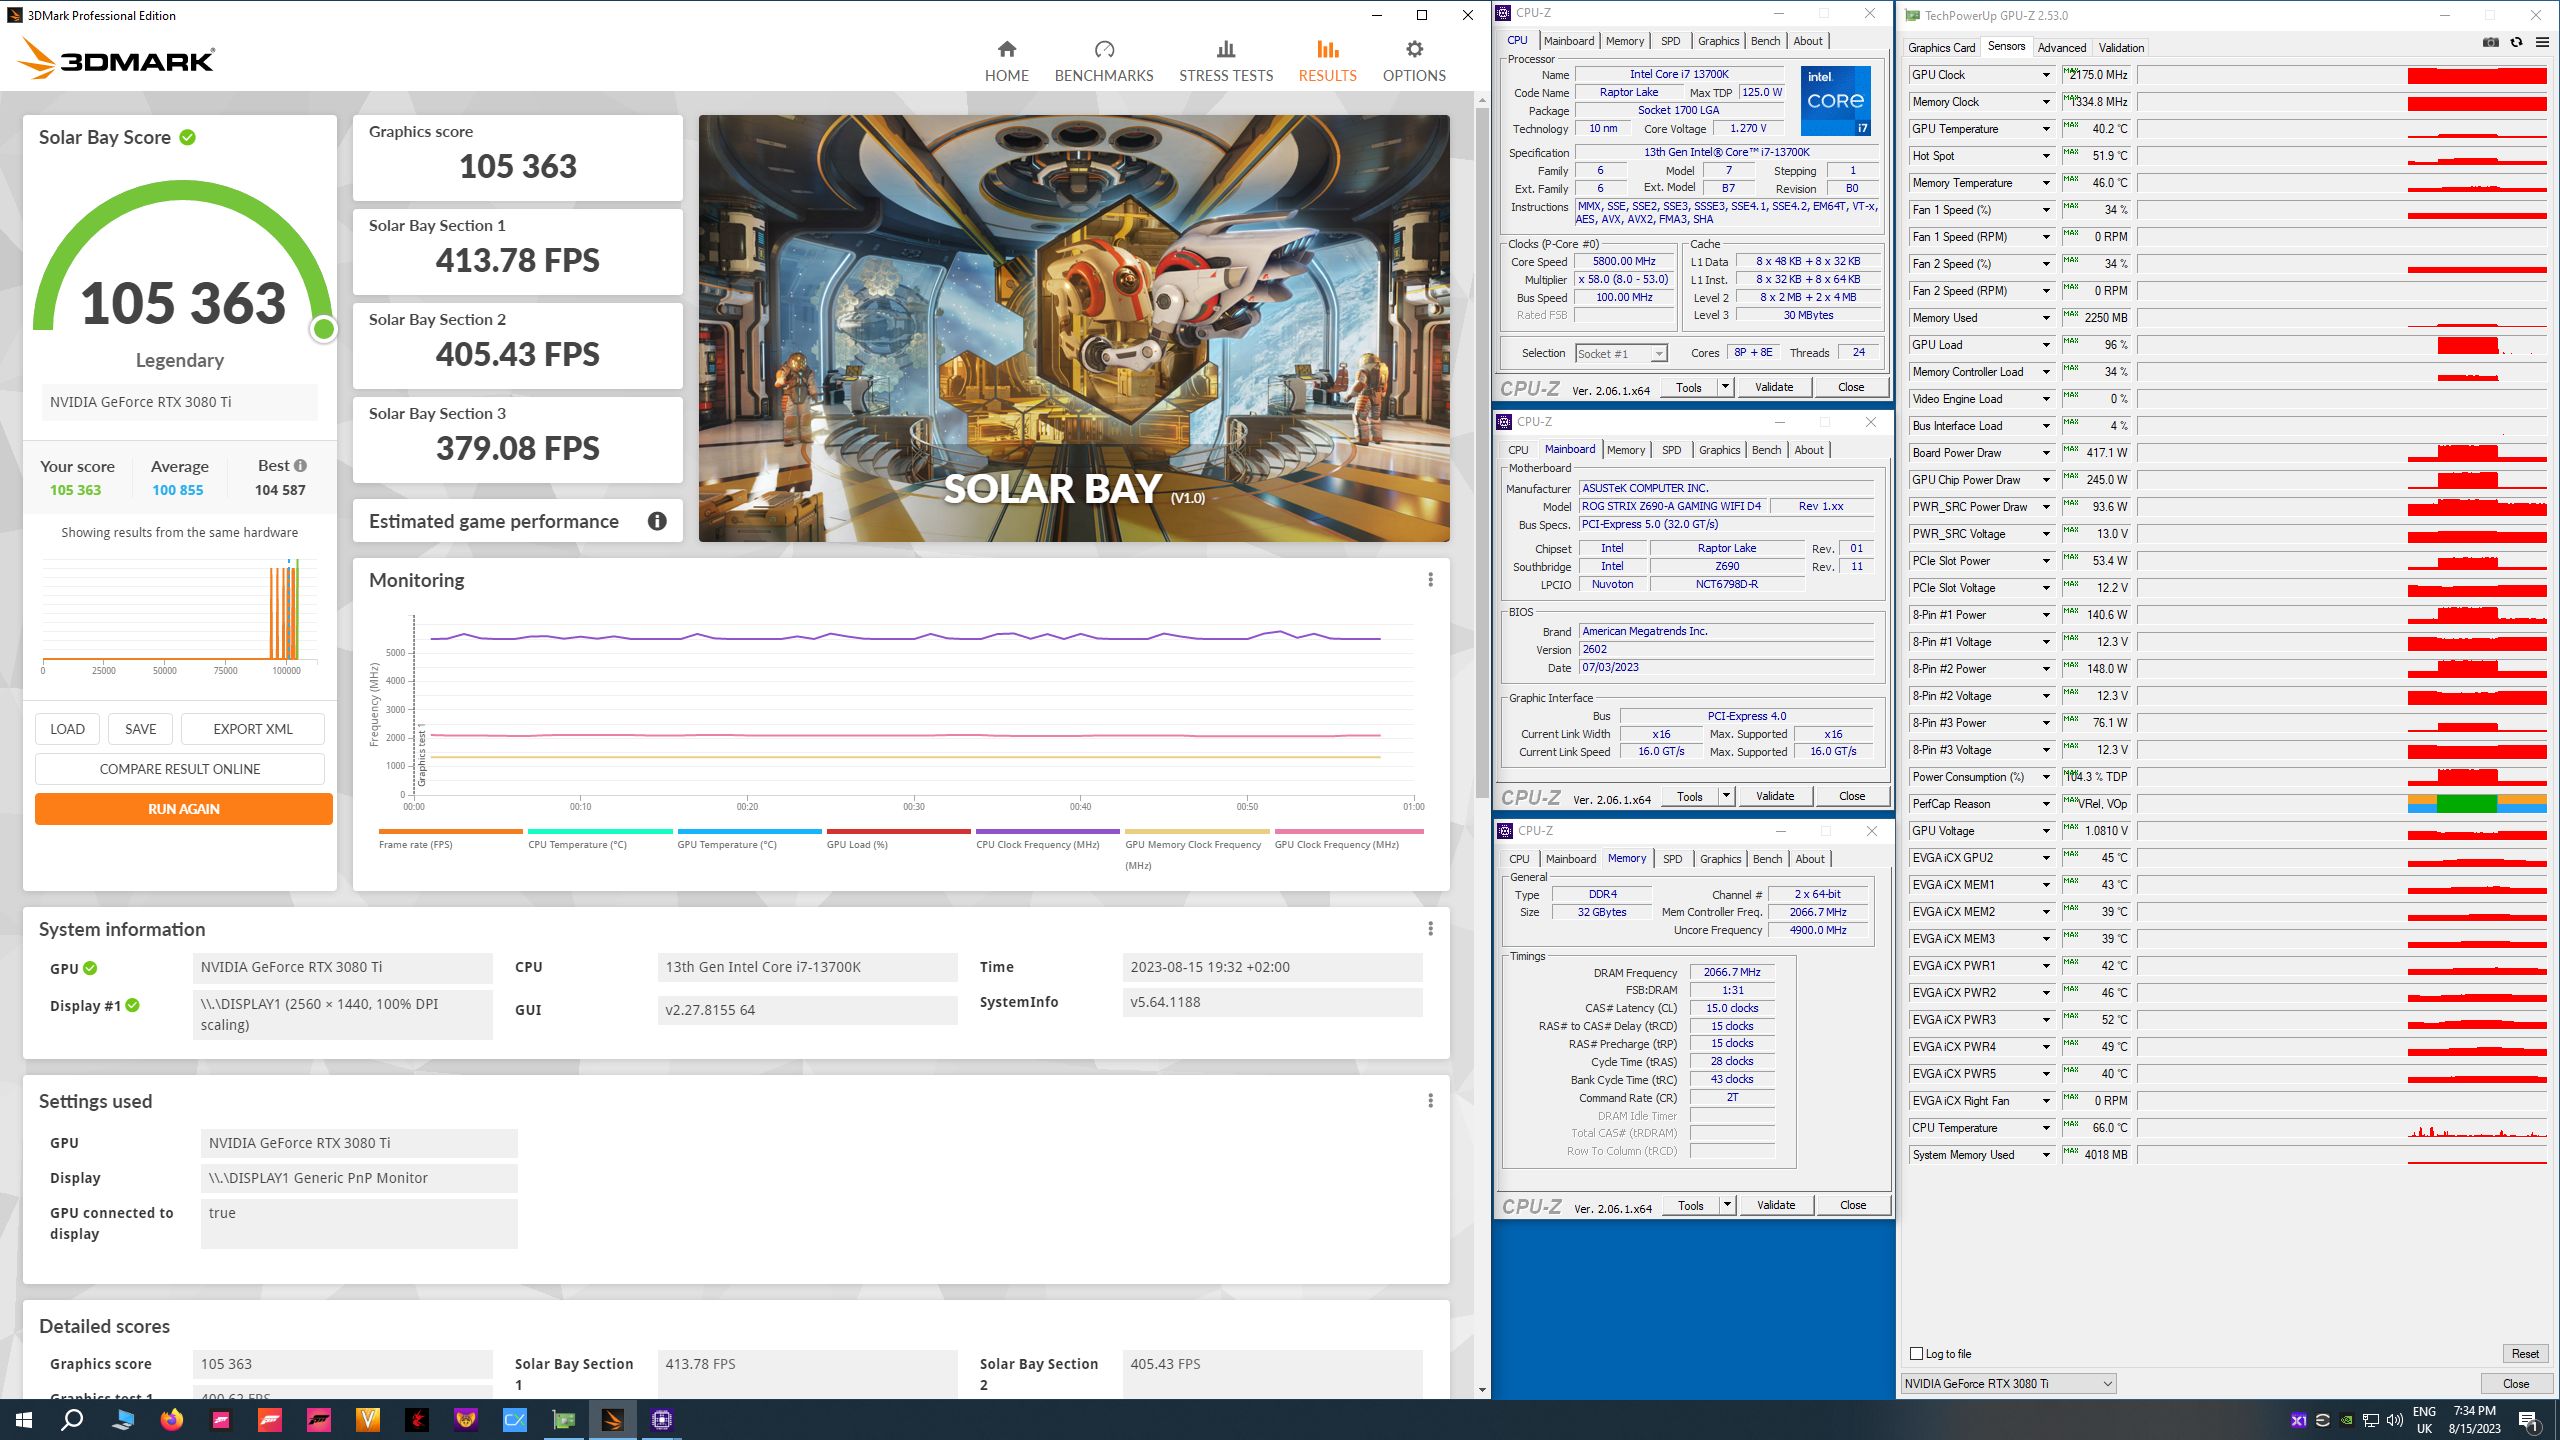Switch to 3DMark in the taskbar

(x=612, y=1420)
